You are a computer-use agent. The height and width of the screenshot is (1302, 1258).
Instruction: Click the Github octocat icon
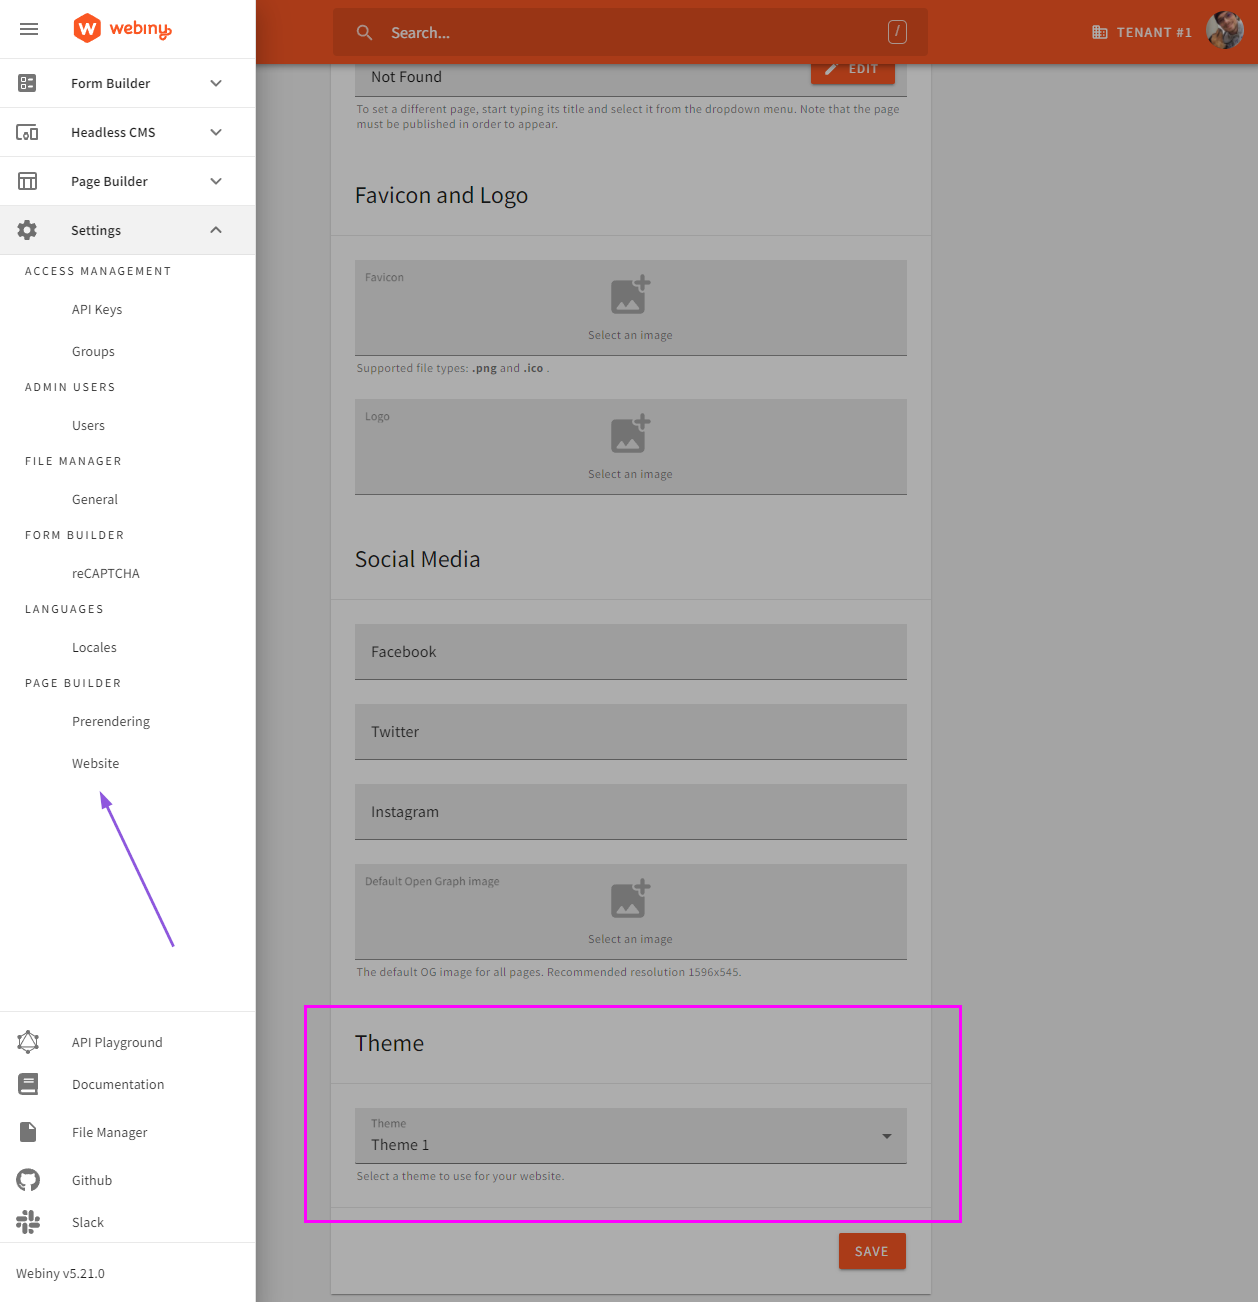point(28,1180)
